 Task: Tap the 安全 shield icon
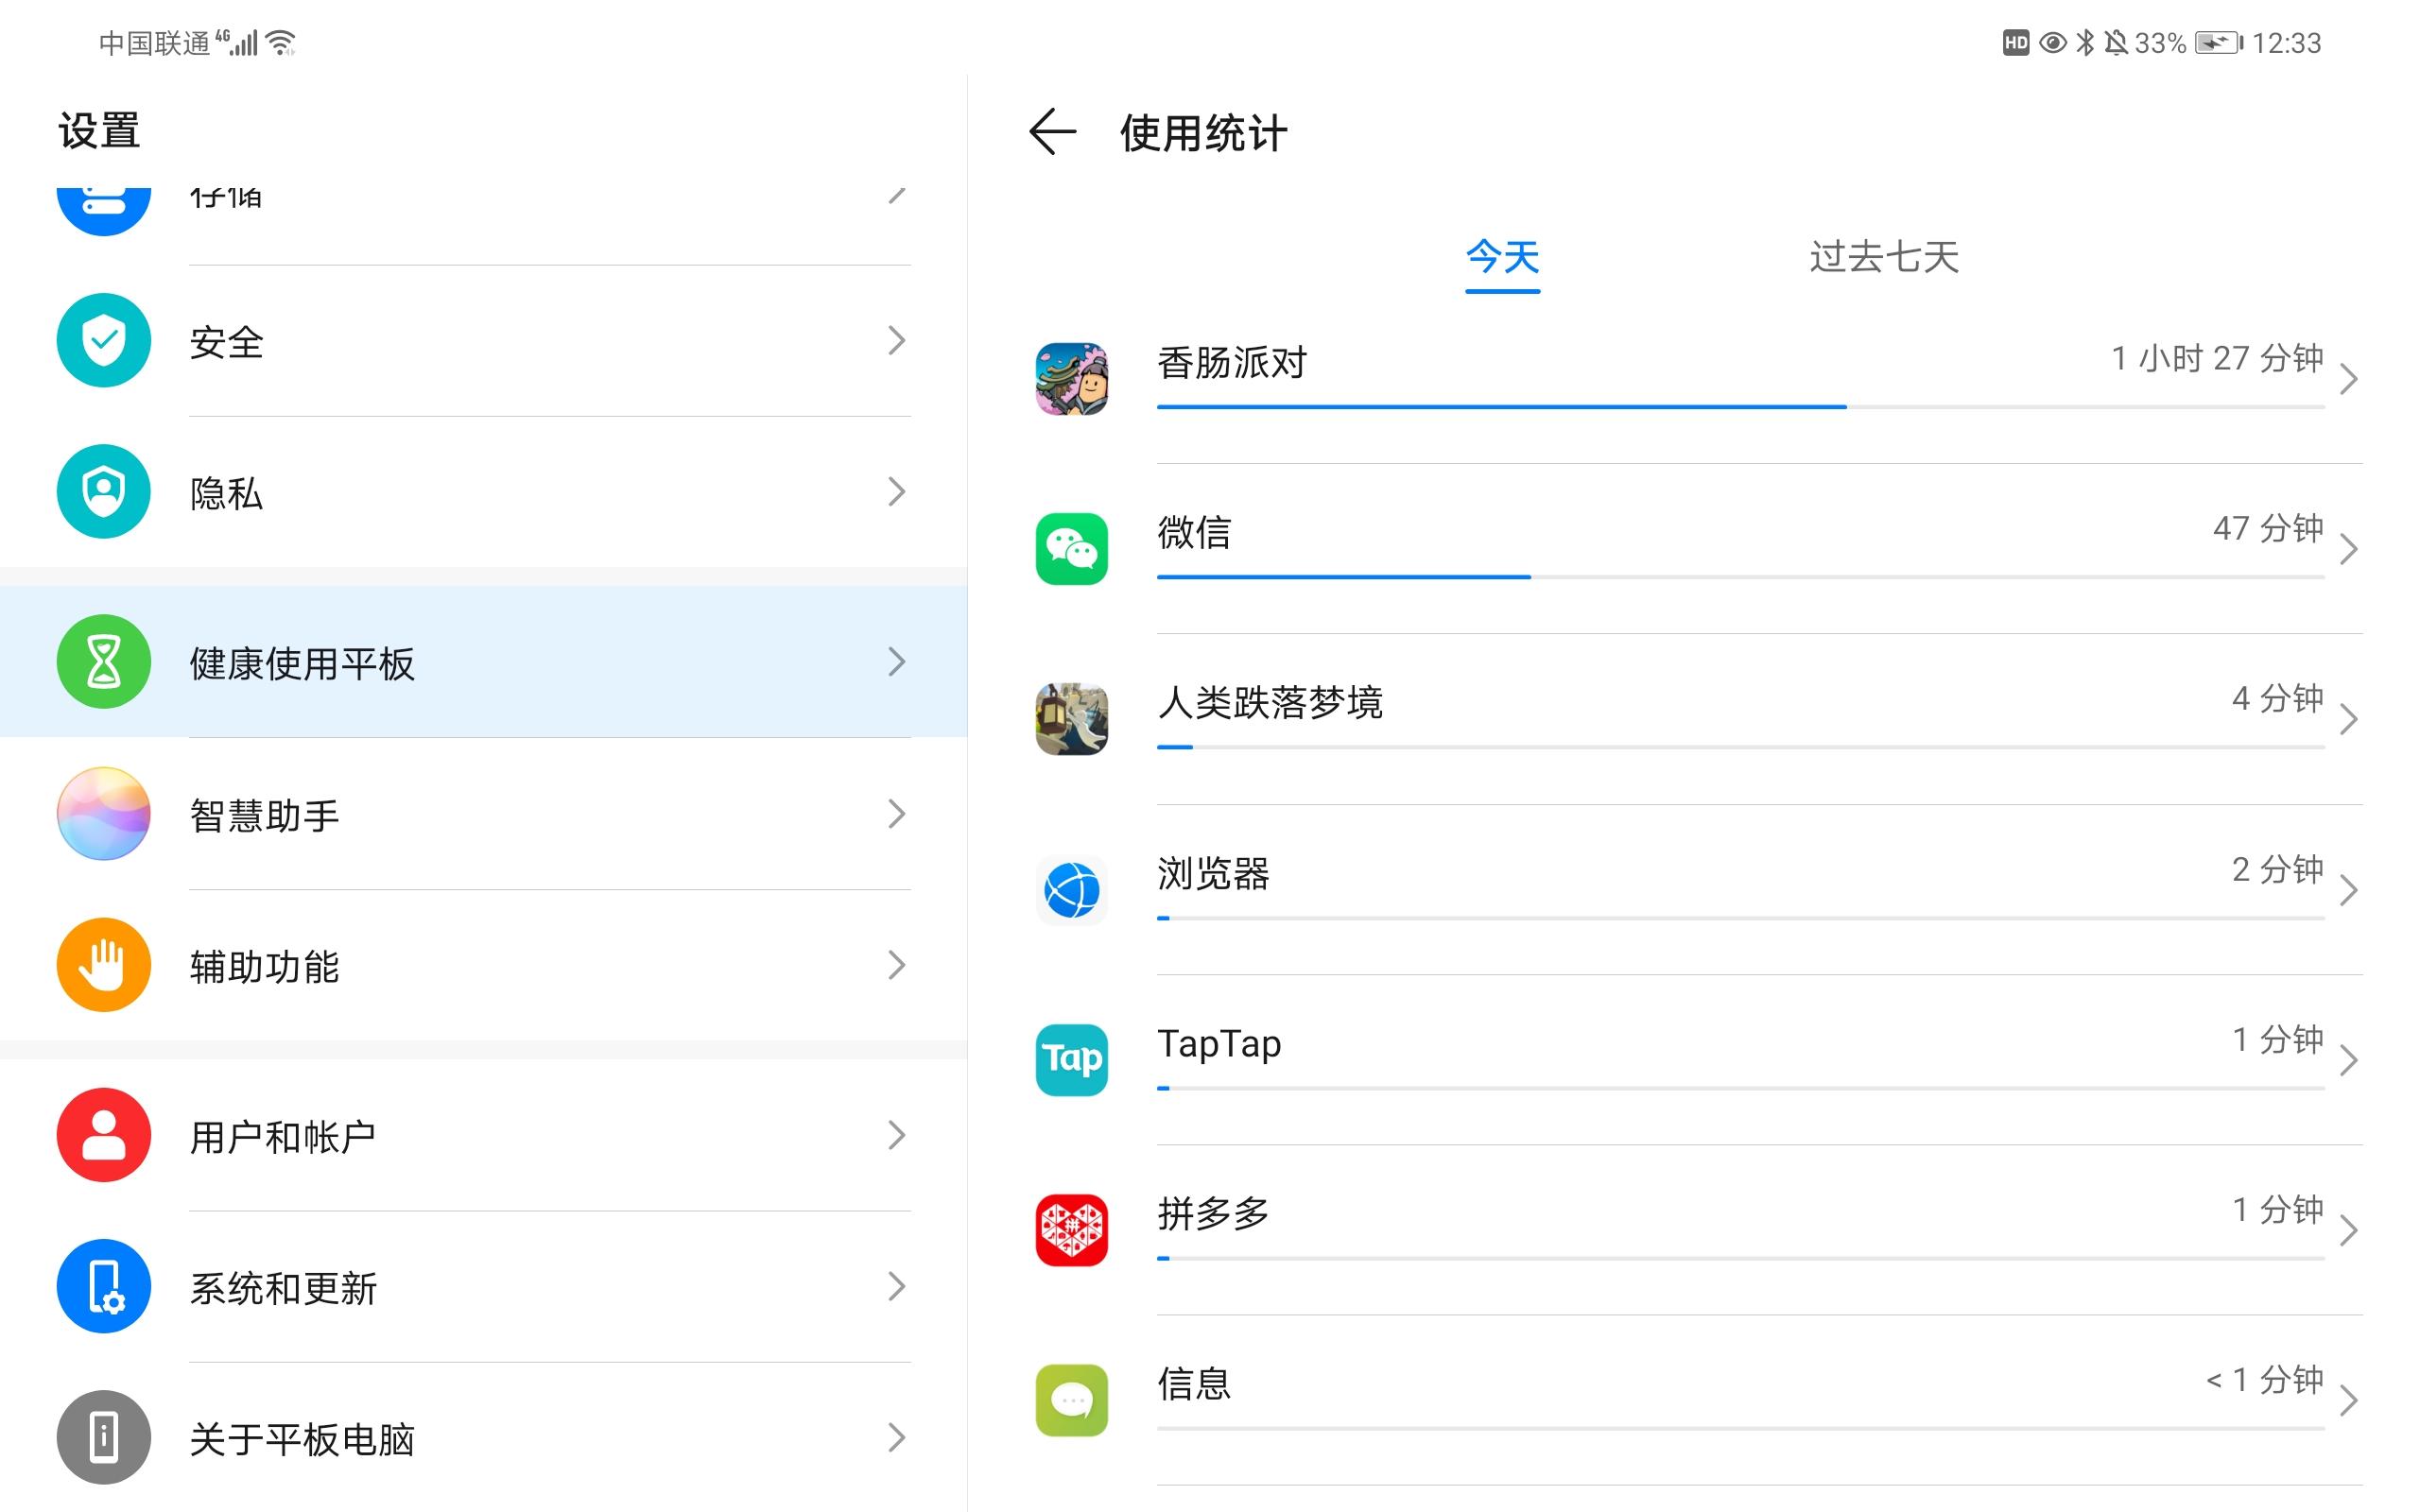point(104,340)
